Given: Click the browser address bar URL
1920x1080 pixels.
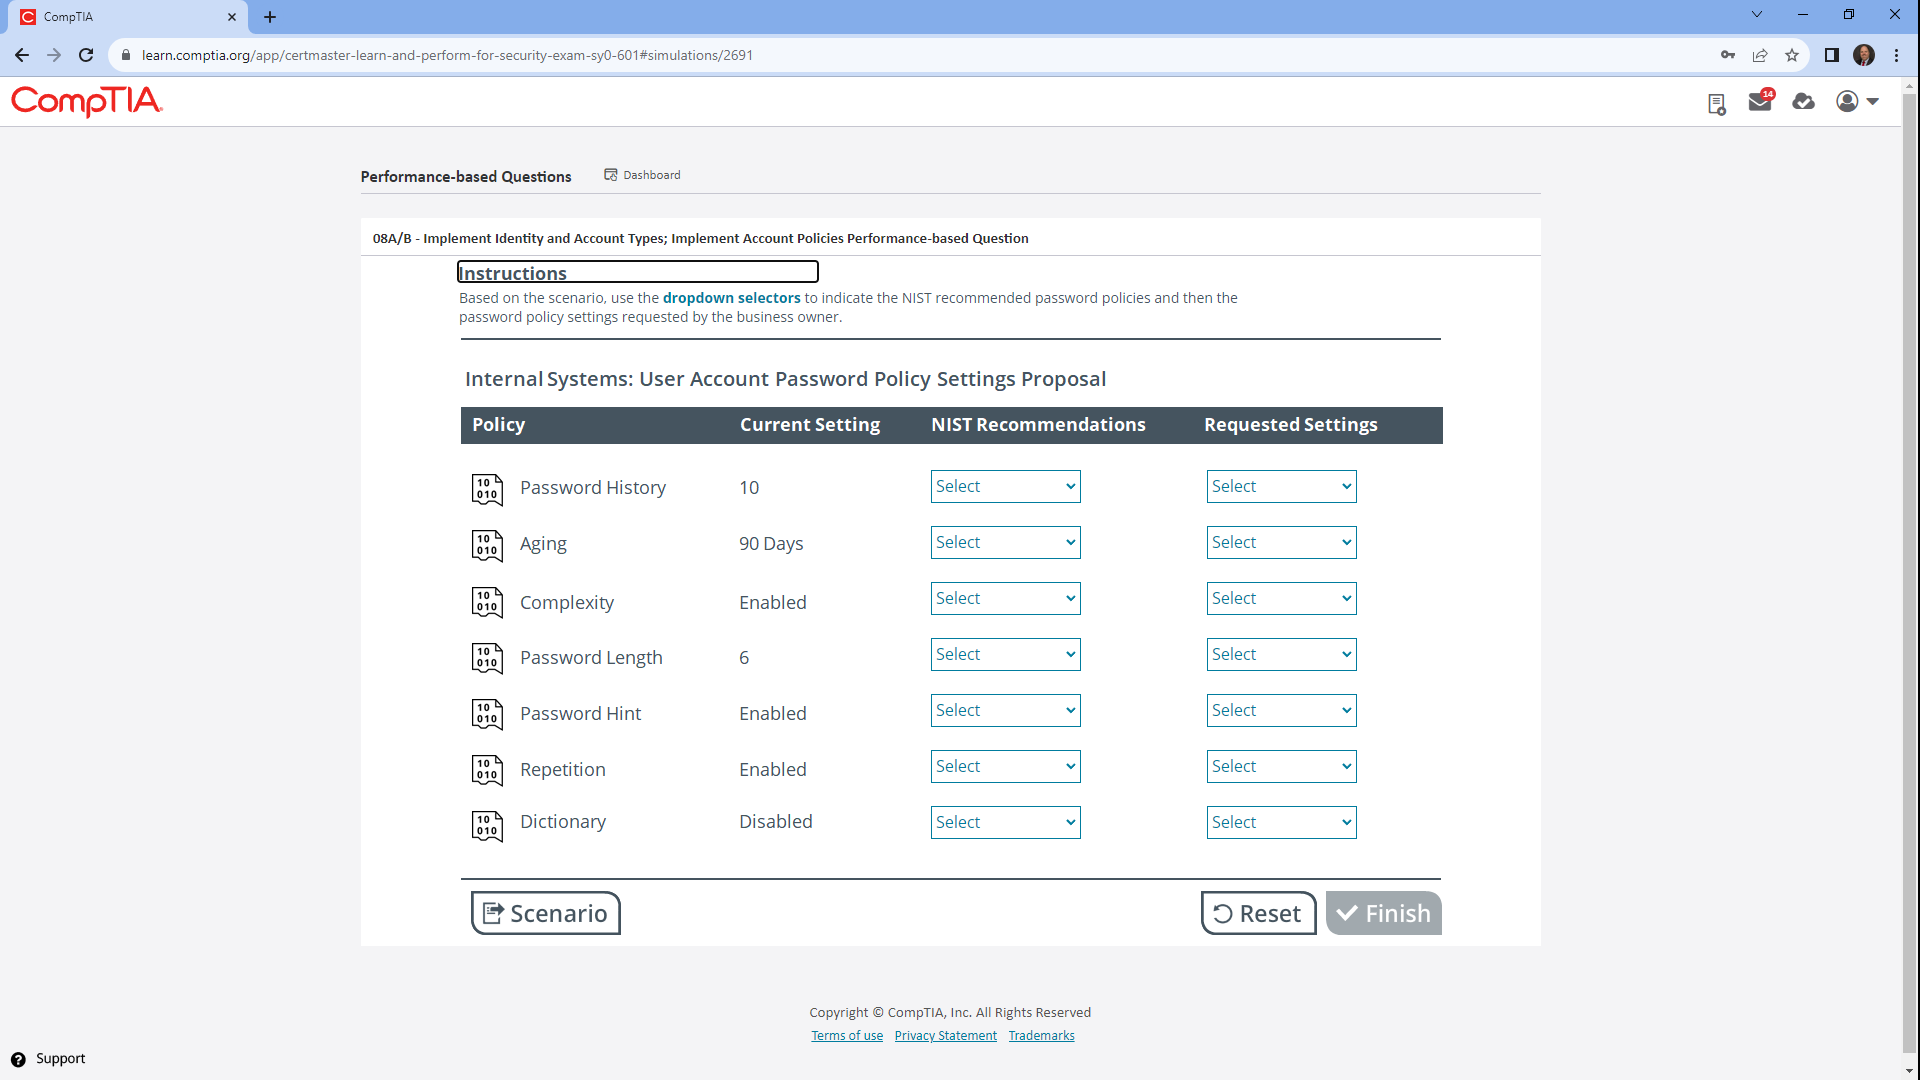Looking at the screenshot, I should 447,56.
